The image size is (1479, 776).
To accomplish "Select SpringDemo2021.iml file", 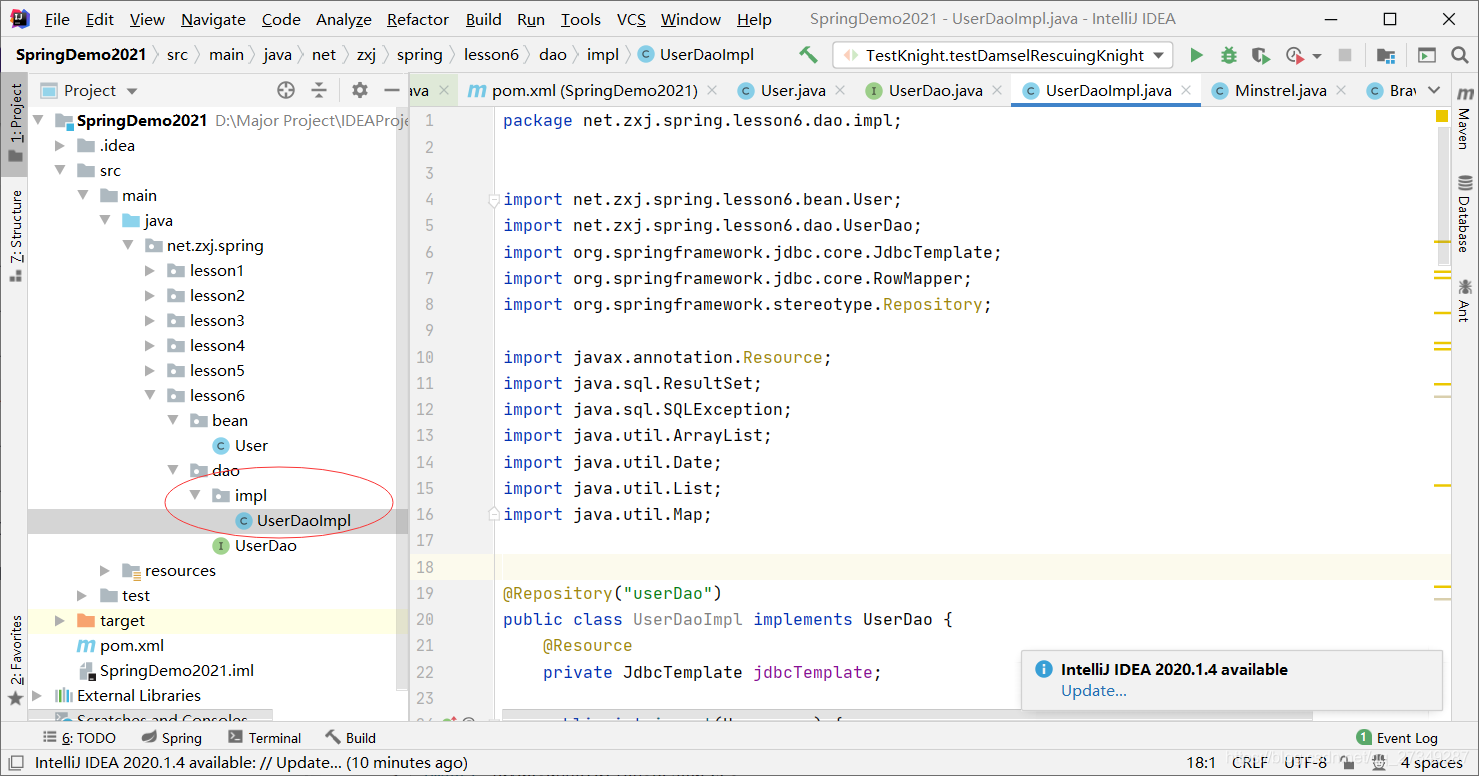I will tap(177, 670).
